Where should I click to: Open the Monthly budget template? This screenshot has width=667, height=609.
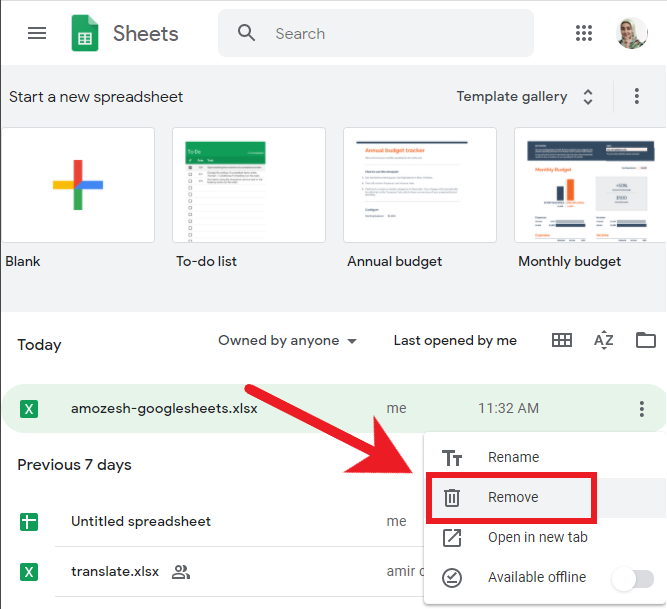(590, 185)
